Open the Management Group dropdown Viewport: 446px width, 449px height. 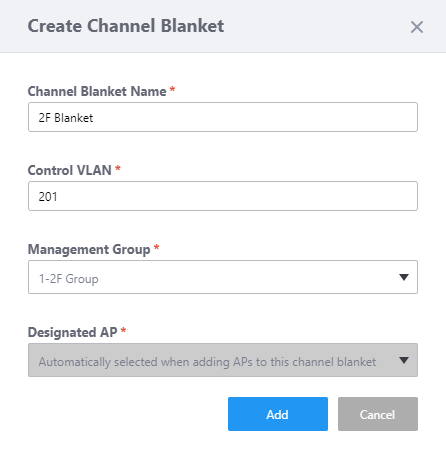tap(223, 277)
